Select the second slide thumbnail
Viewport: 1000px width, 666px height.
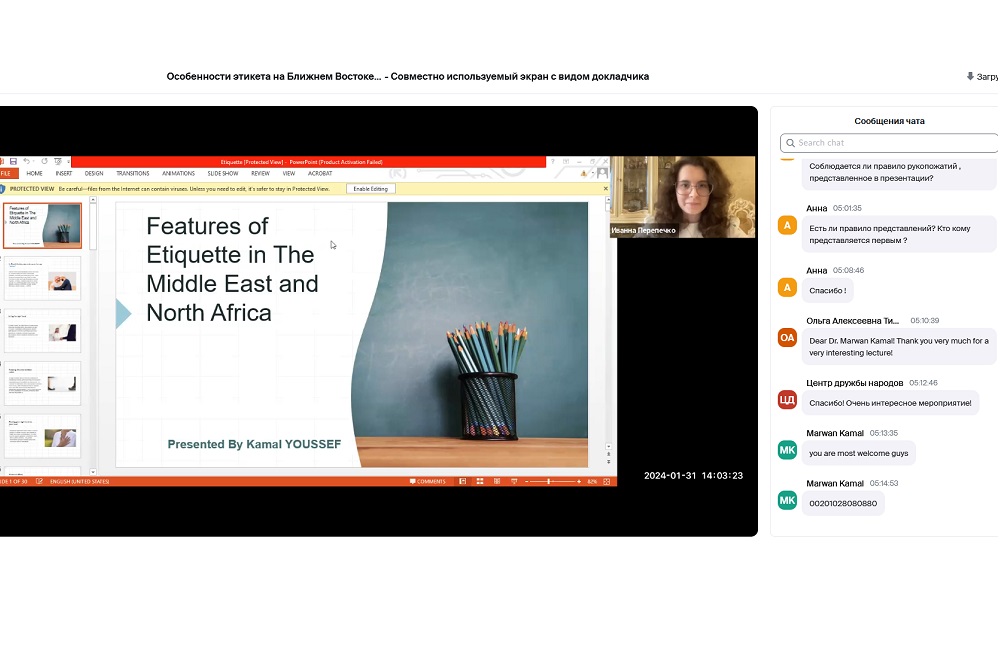42,278
